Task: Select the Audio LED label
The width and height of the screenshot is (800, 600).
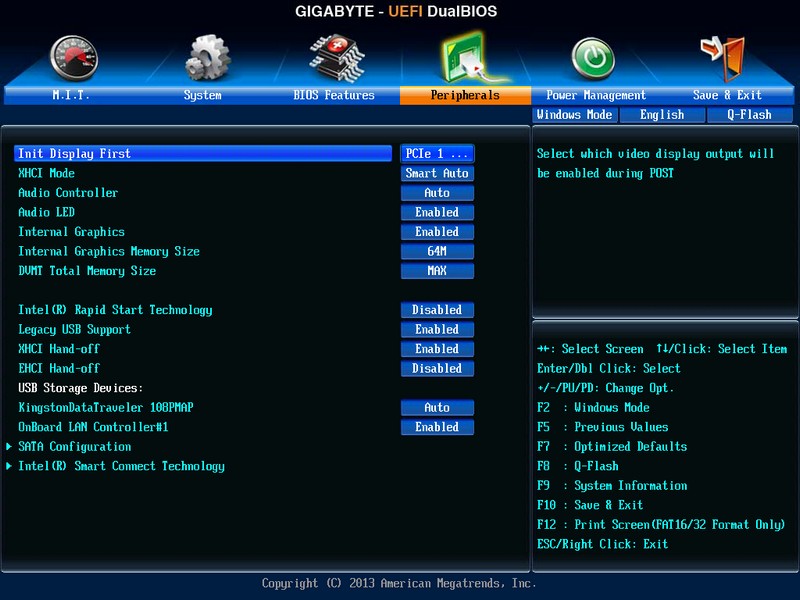Action: [x=46, y=212]
